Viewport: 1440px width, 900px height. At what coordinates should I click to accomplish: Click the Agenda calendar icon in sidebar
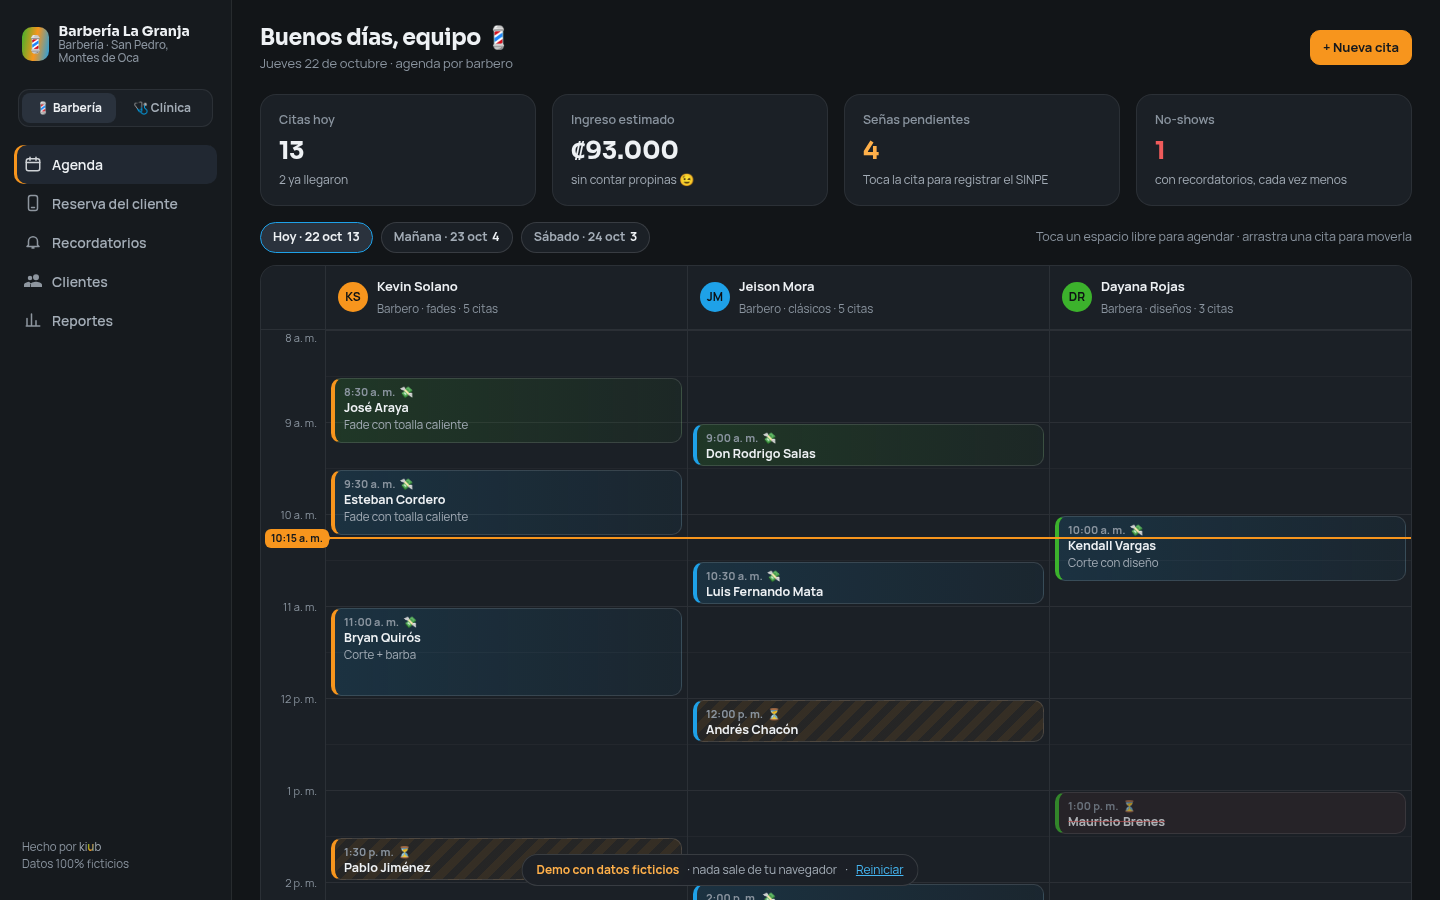pos(33,164)
